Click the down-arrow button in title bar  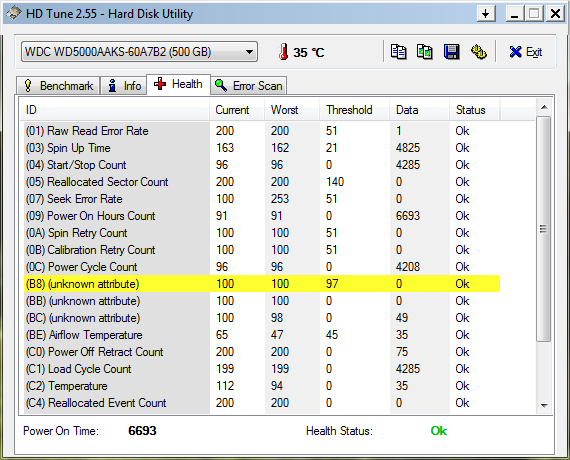click(486, 14)
